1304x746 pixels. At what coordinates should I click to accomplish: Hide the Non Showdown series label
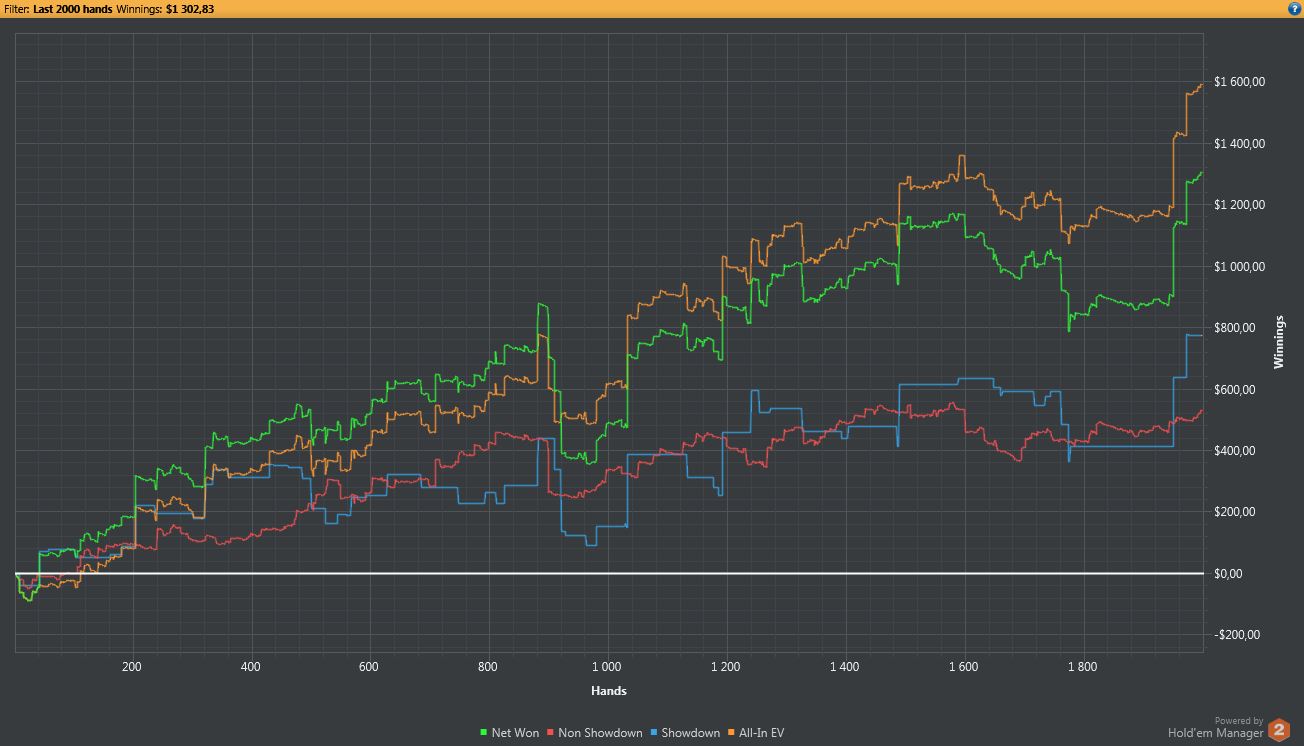(600, 733)
